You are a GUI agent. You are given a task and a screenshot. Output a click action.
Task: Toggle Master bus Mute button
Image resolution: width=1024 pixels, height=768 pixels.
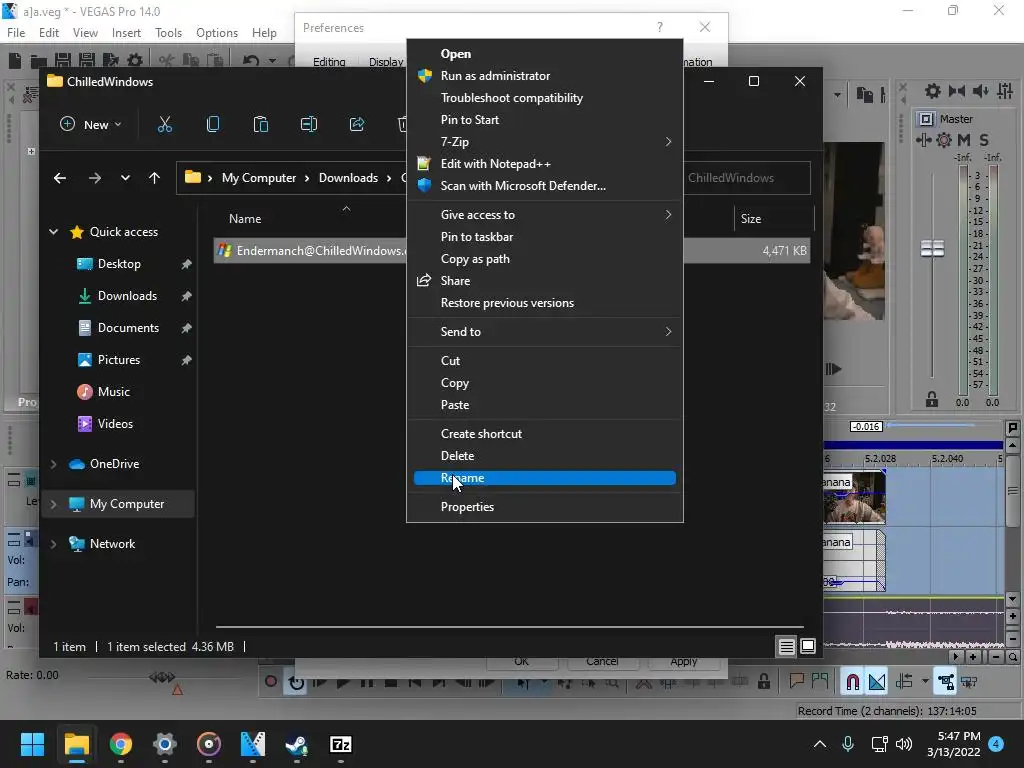[964, 140]
